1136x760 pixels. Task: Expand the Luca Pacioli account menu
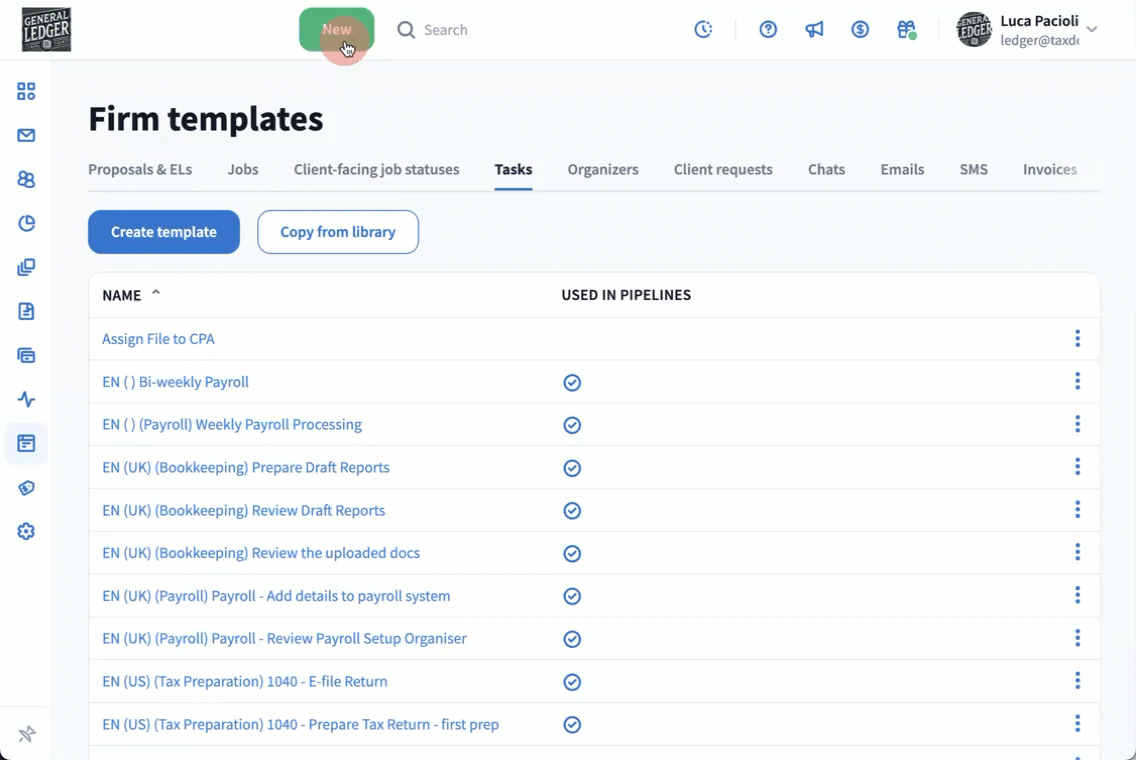(1092, 30)
